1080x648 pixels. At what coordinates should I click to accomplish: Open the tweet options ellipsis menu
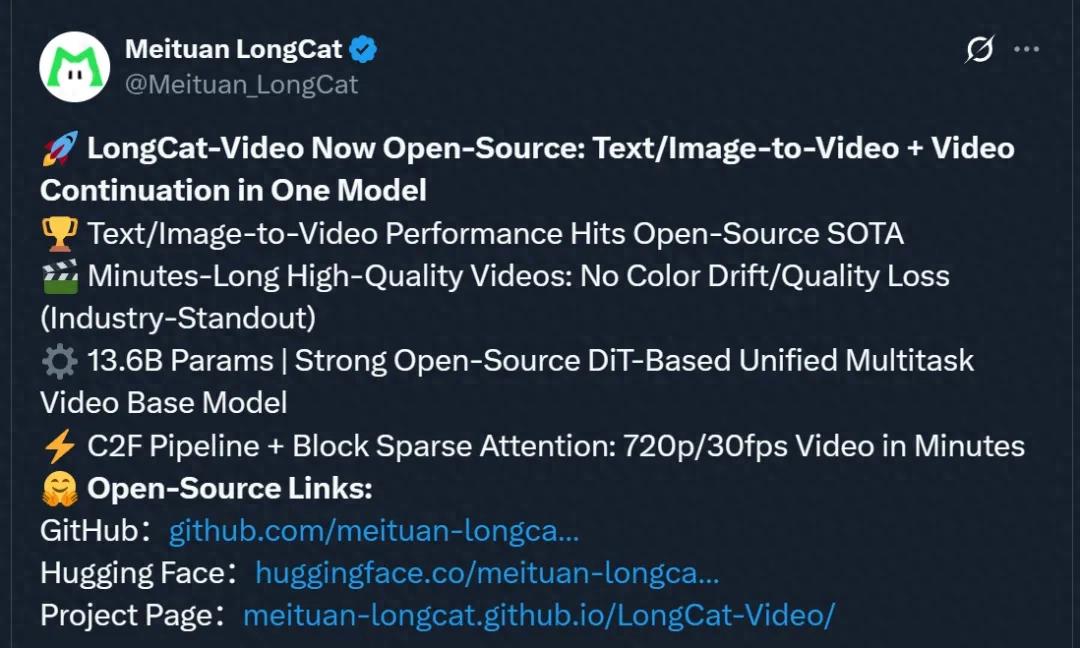tap(1028, 46)
